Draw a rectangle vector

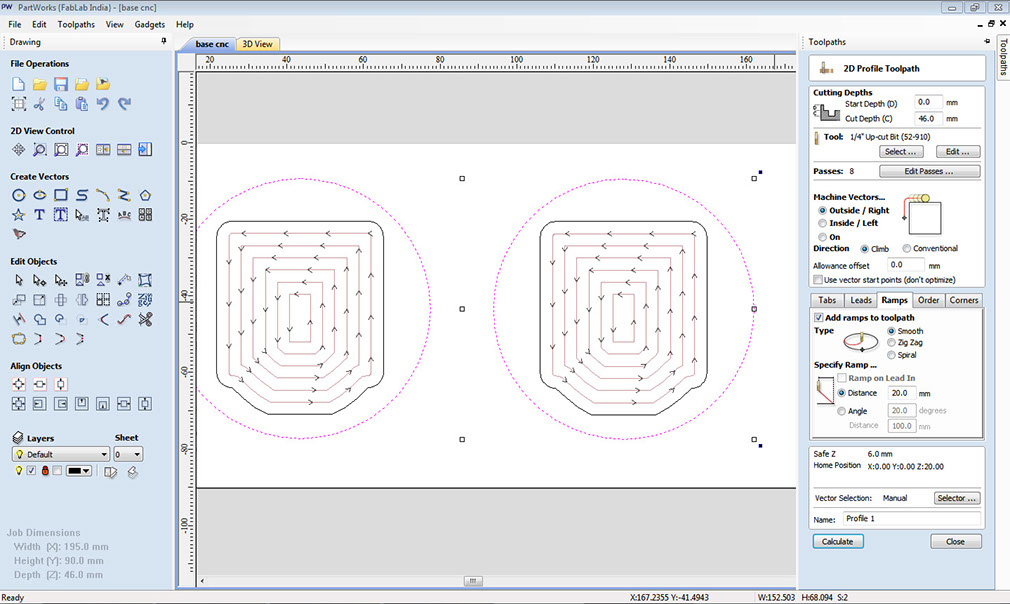(61, 195)
